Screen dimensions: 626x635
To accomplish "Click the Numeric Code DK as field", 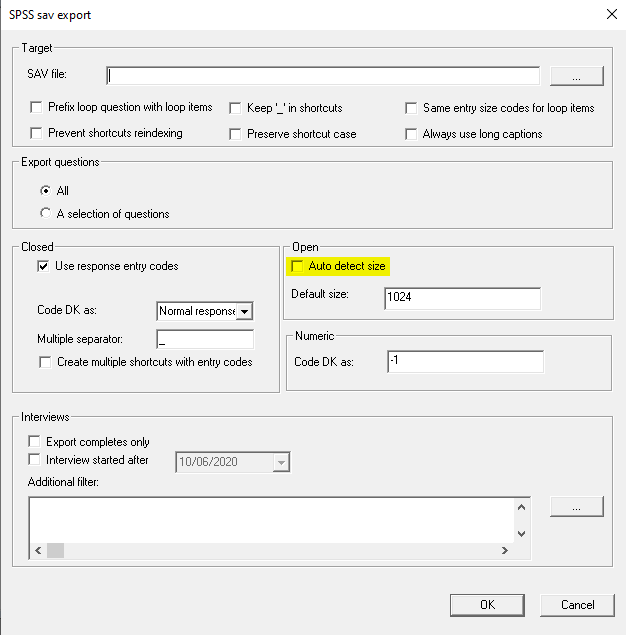I will click(465, 362).
